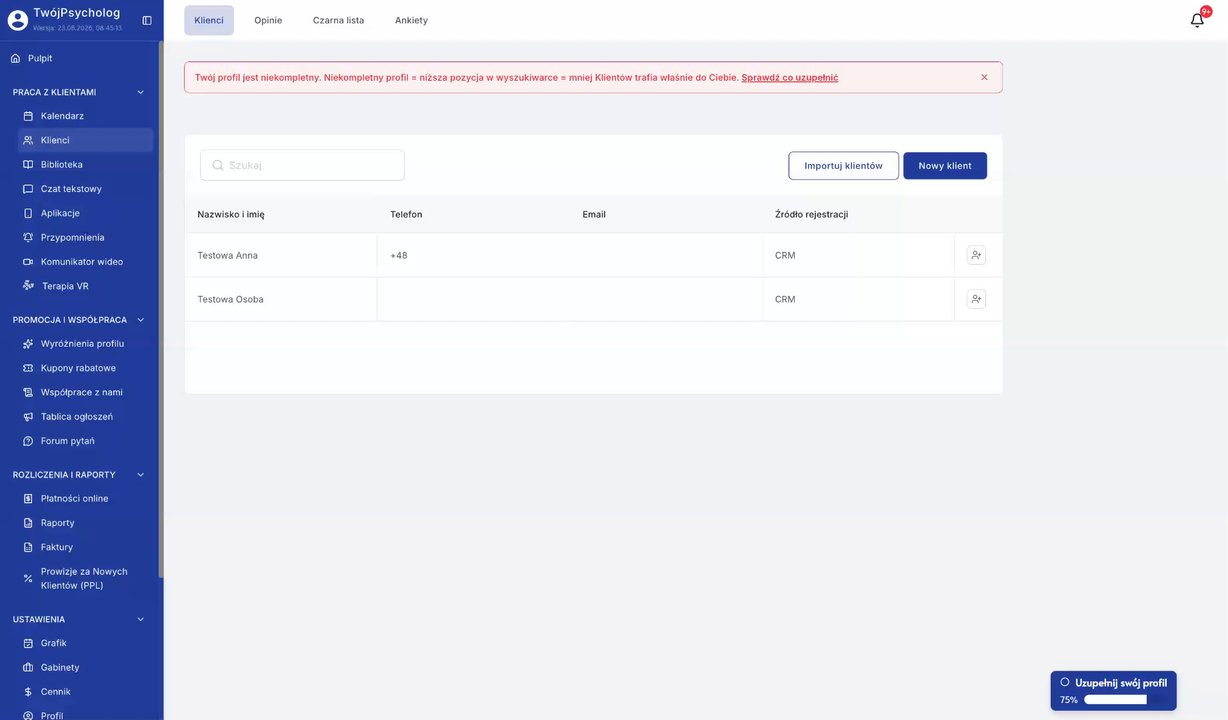This screenshot has width=1228, height=720.
Task: Collapse the Promocja i współpraca section
Action: click(x=140, y=320)
